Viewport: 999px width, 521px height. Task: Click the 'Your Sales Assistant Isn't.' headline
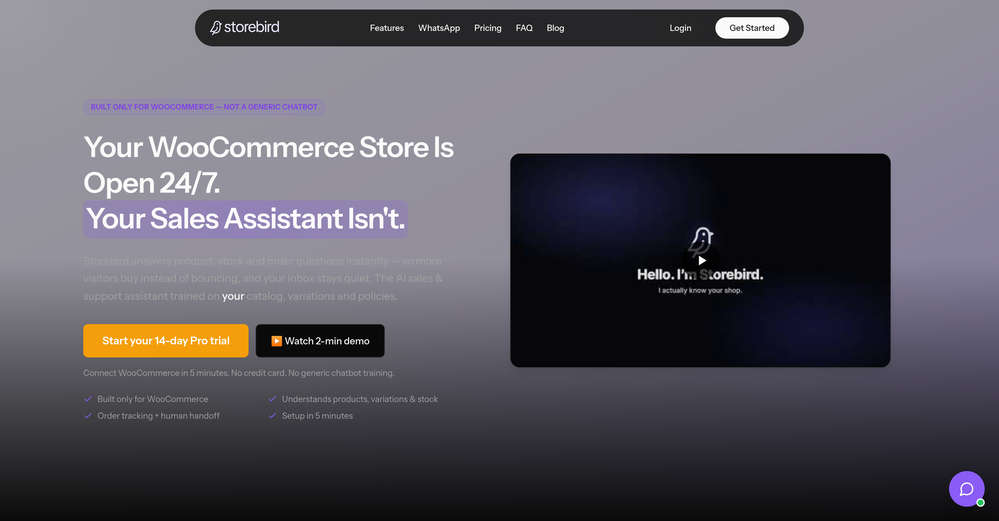[x=245, y=219]
